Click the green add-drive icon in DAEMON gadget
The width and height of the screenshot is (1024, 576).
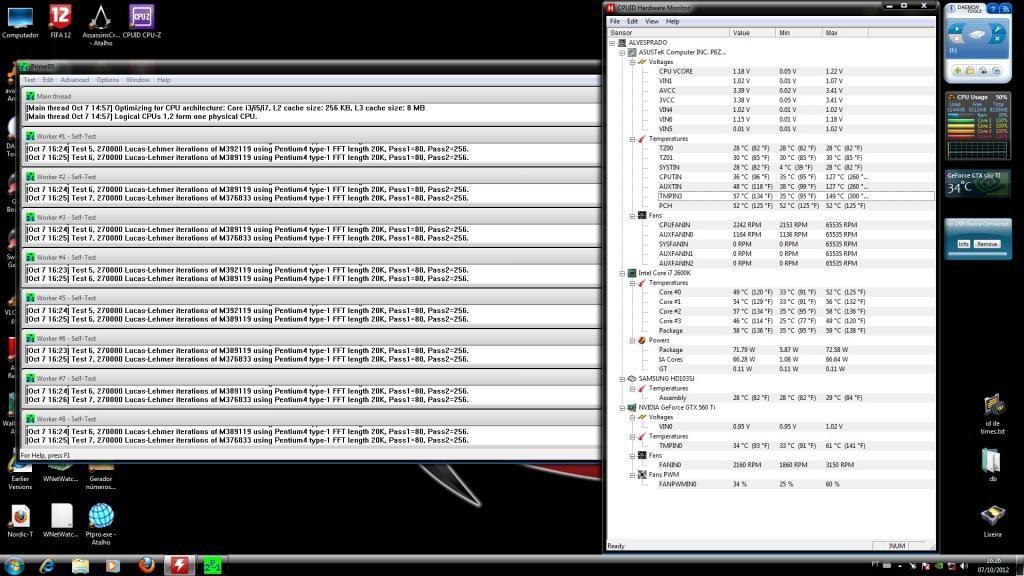click(957, 71)
